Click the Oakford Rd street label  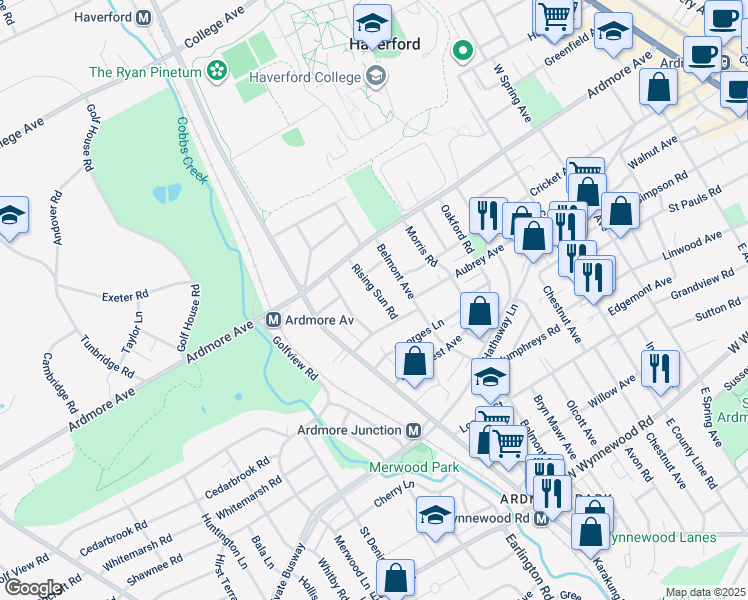pos(457,229)
